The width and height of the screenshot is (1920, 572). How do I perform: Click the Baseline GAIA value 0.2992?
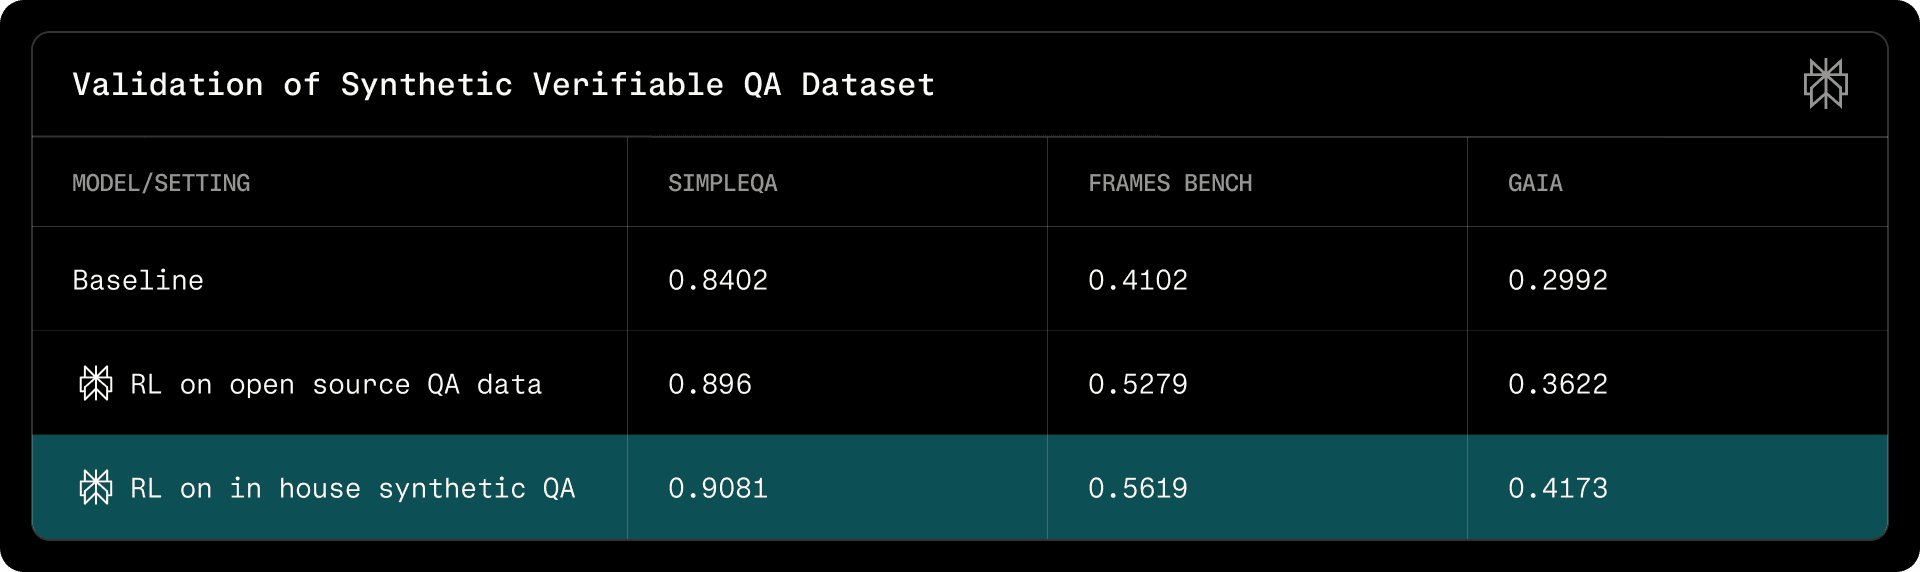1557,280
